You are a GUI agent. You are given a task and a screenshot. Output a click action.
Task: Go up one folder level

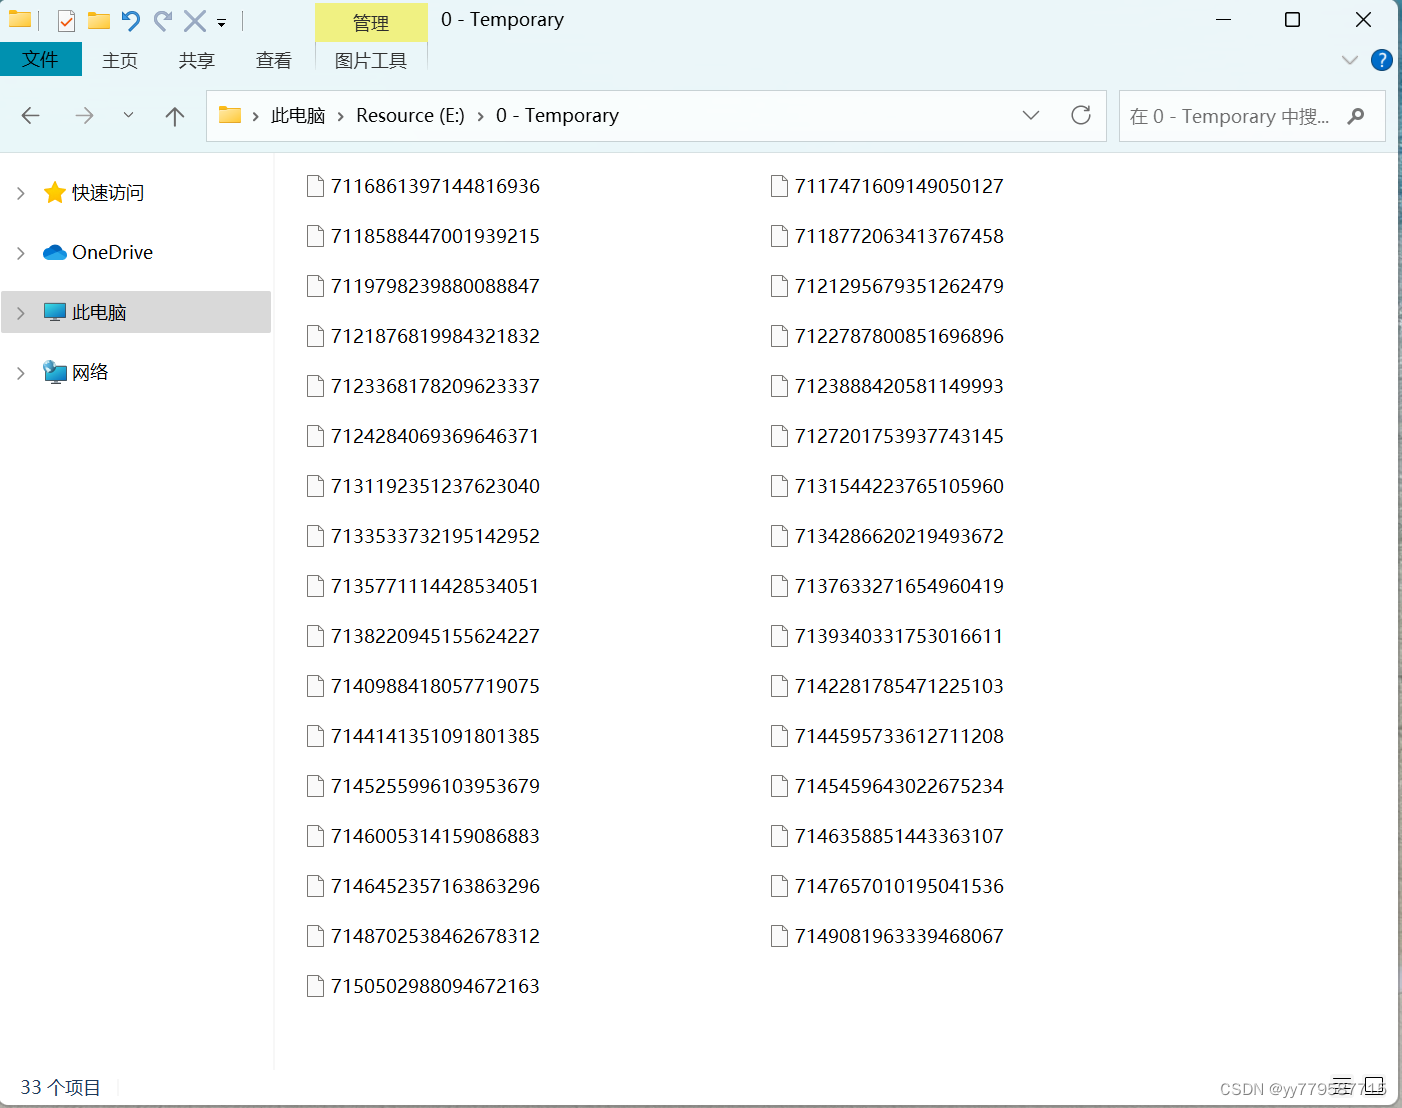(175, 116)
